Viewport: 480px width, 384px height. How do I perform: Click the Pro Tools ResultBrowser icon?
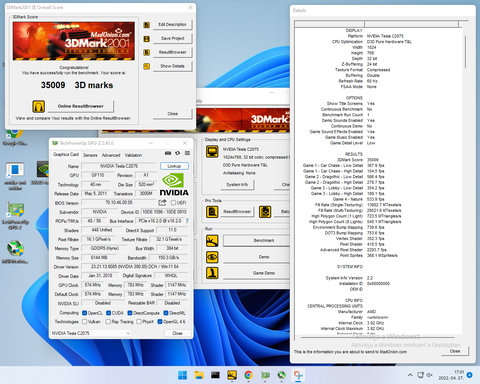point(212,212)
